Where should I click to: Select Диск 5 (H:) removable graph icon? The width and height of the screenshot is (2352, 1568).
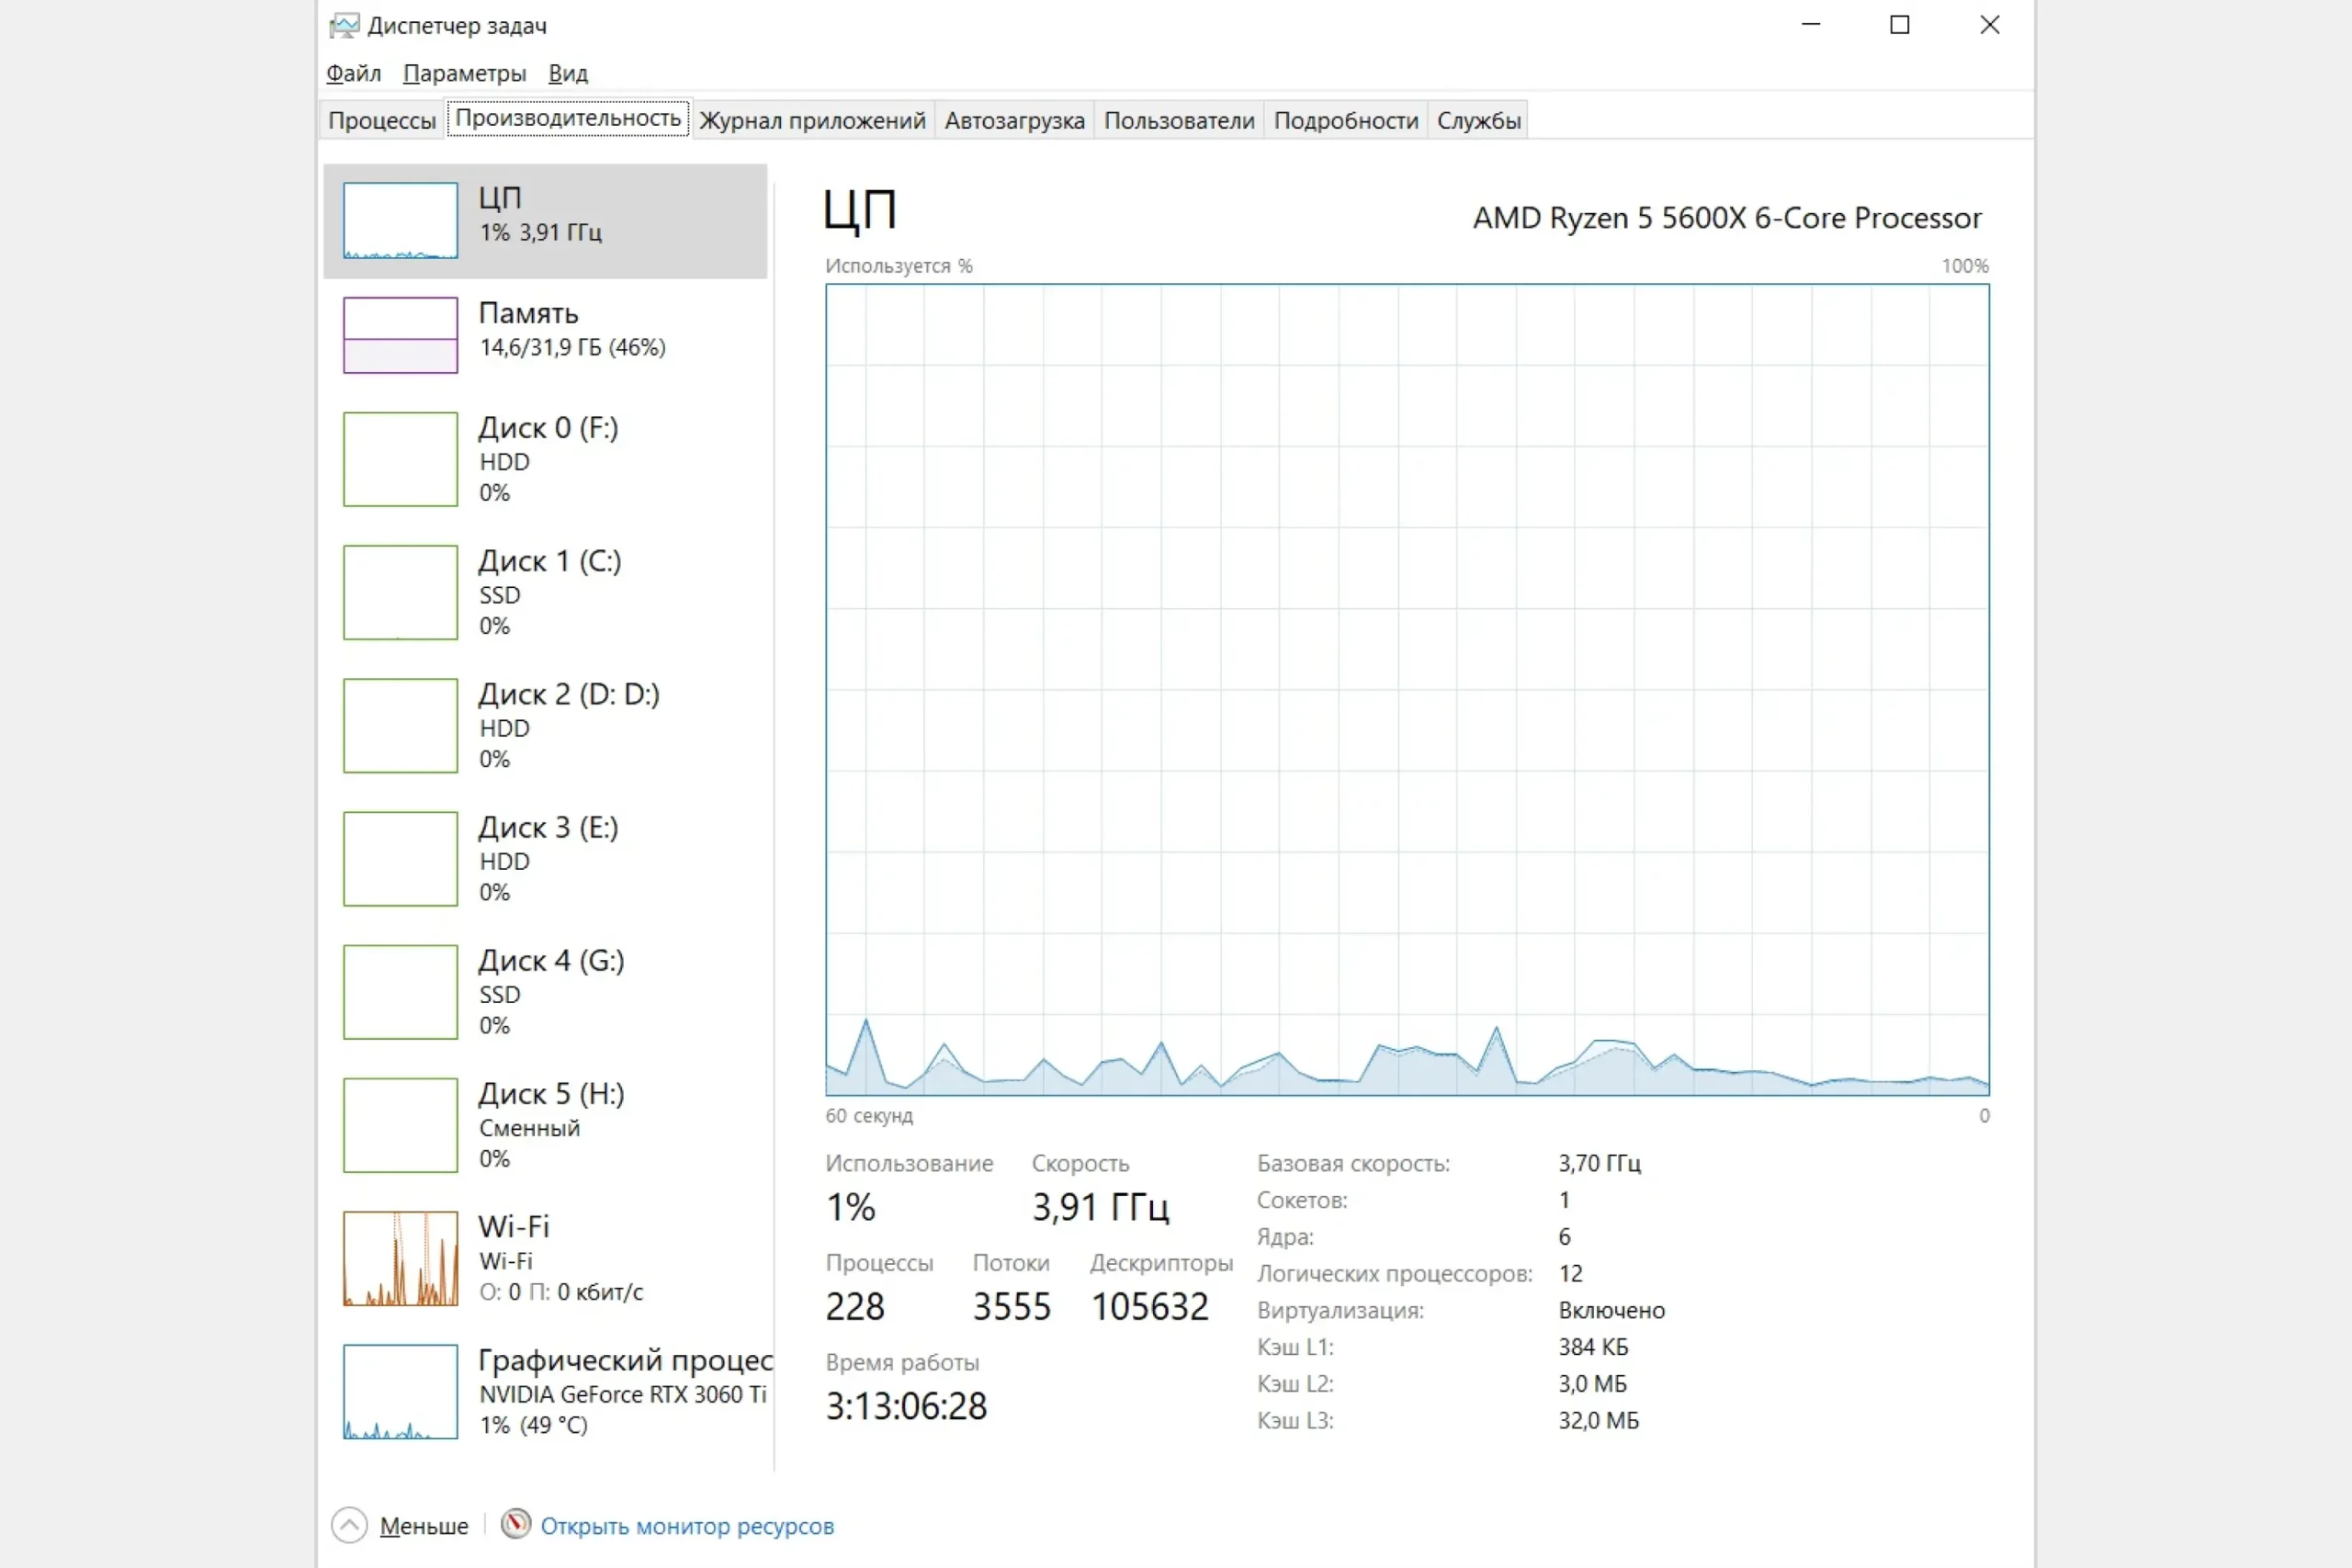coord(400,1124)
